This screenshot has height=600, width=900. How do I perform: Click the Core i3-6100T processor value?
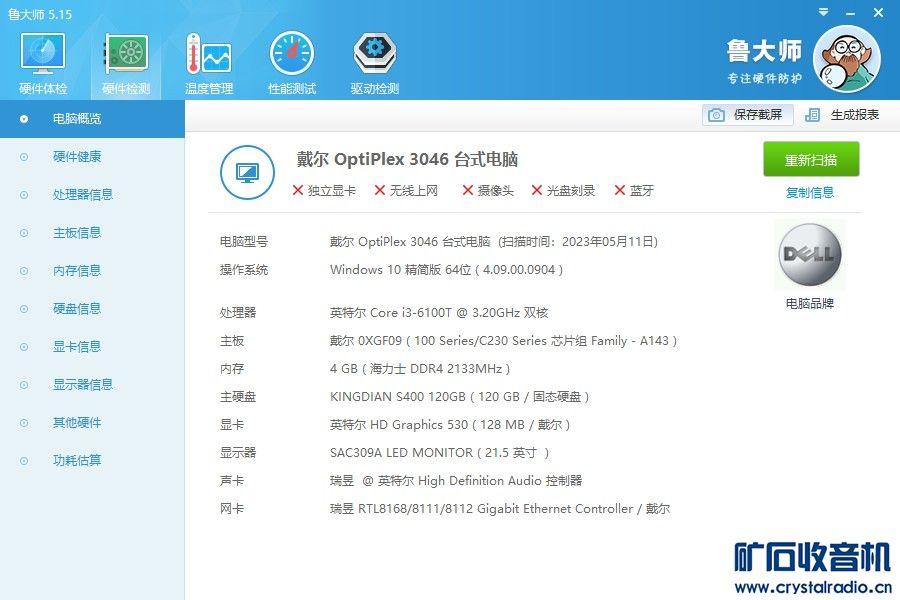439,313
